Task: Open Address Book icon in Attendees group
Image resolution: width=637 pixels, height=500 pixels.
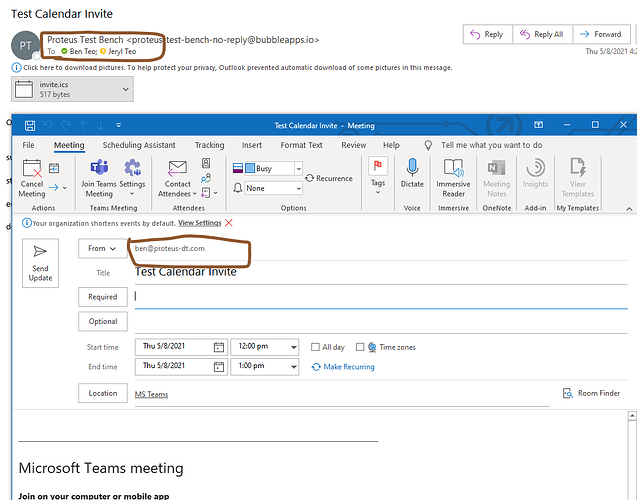Action: click(206, 163)
